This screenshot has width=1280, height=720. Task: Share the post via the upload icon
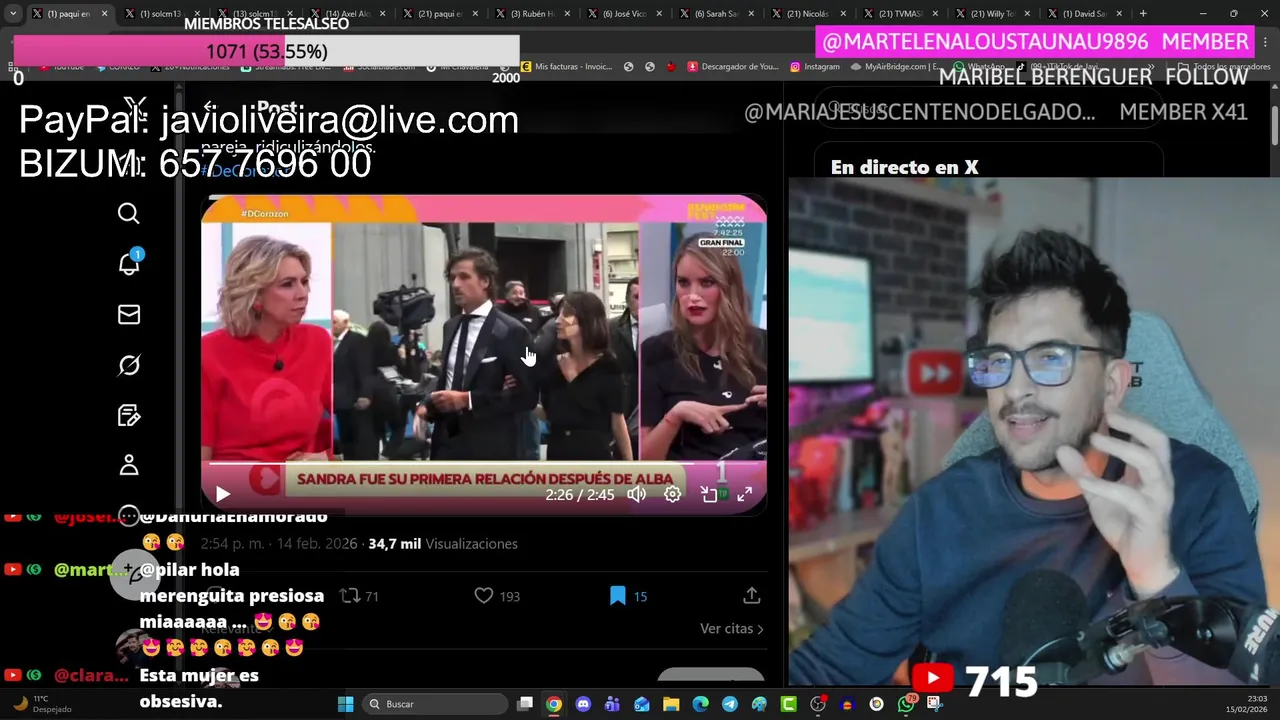tap(752, 596)
